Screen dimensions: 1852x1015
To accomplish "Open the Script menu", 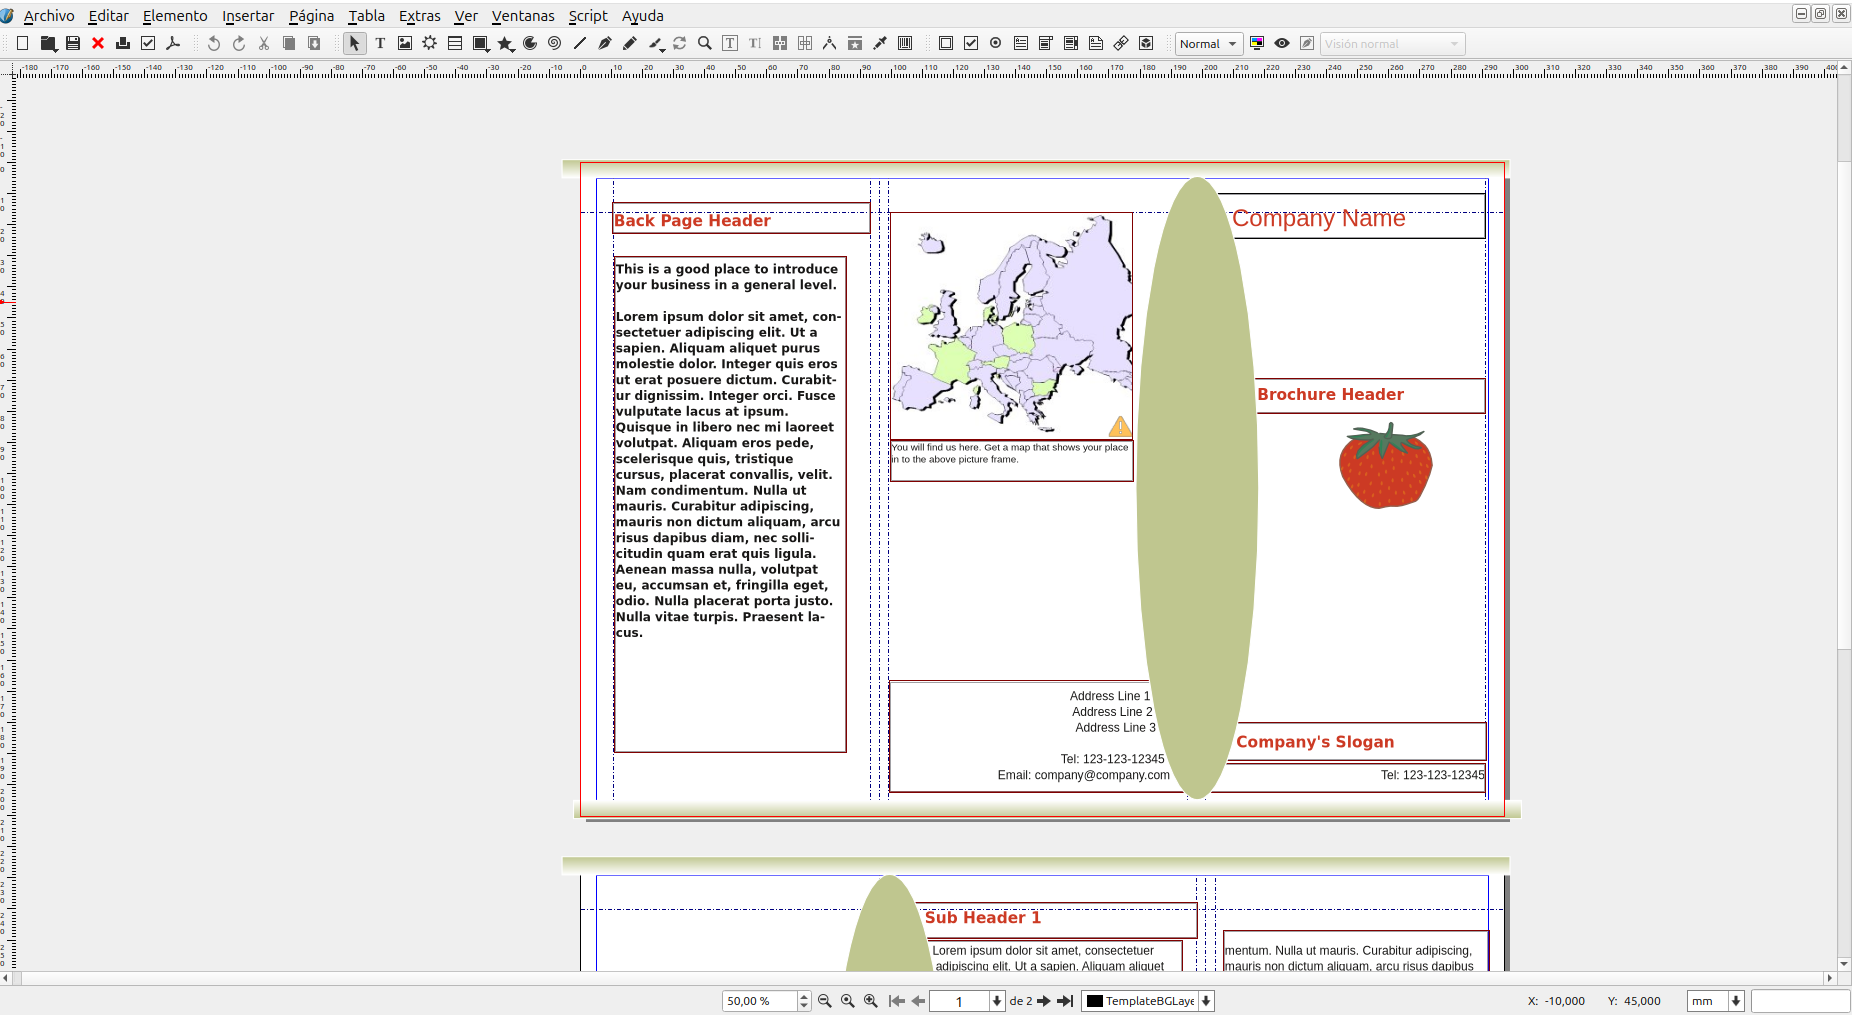I will (x=588, y=15).
